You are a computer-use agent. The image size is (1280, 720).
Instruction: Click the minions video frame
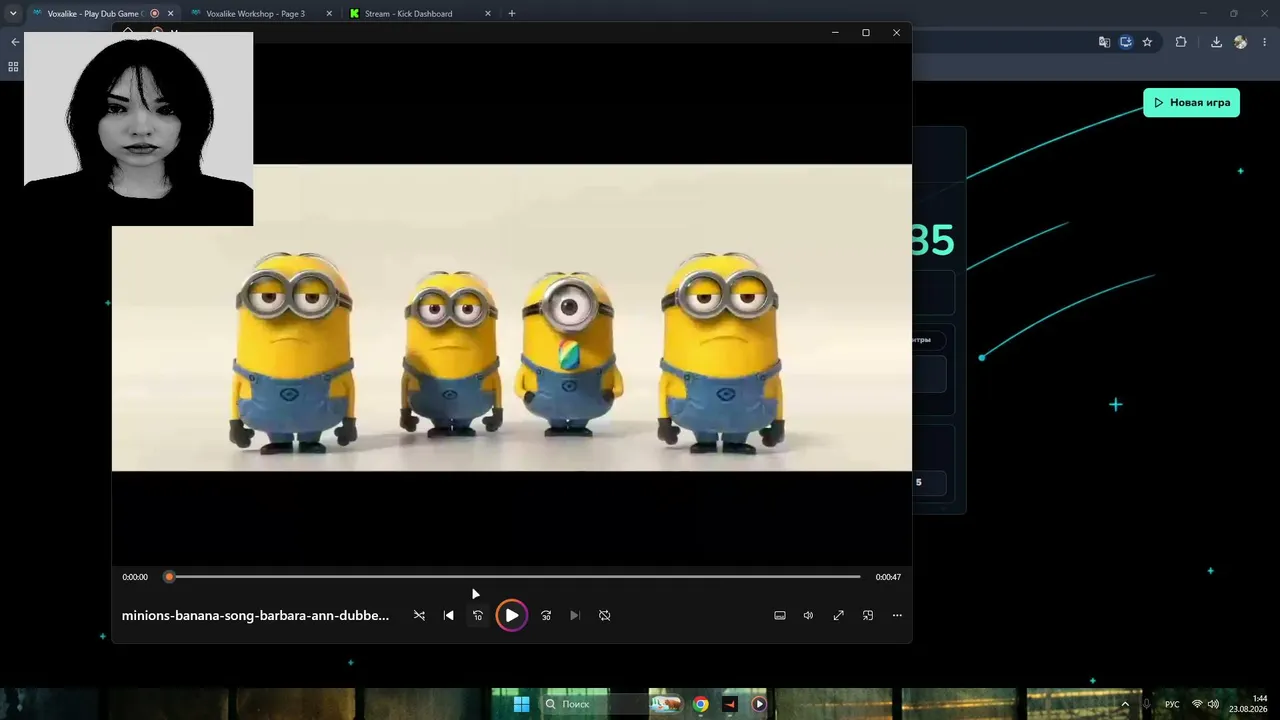(x=512, y=317)
